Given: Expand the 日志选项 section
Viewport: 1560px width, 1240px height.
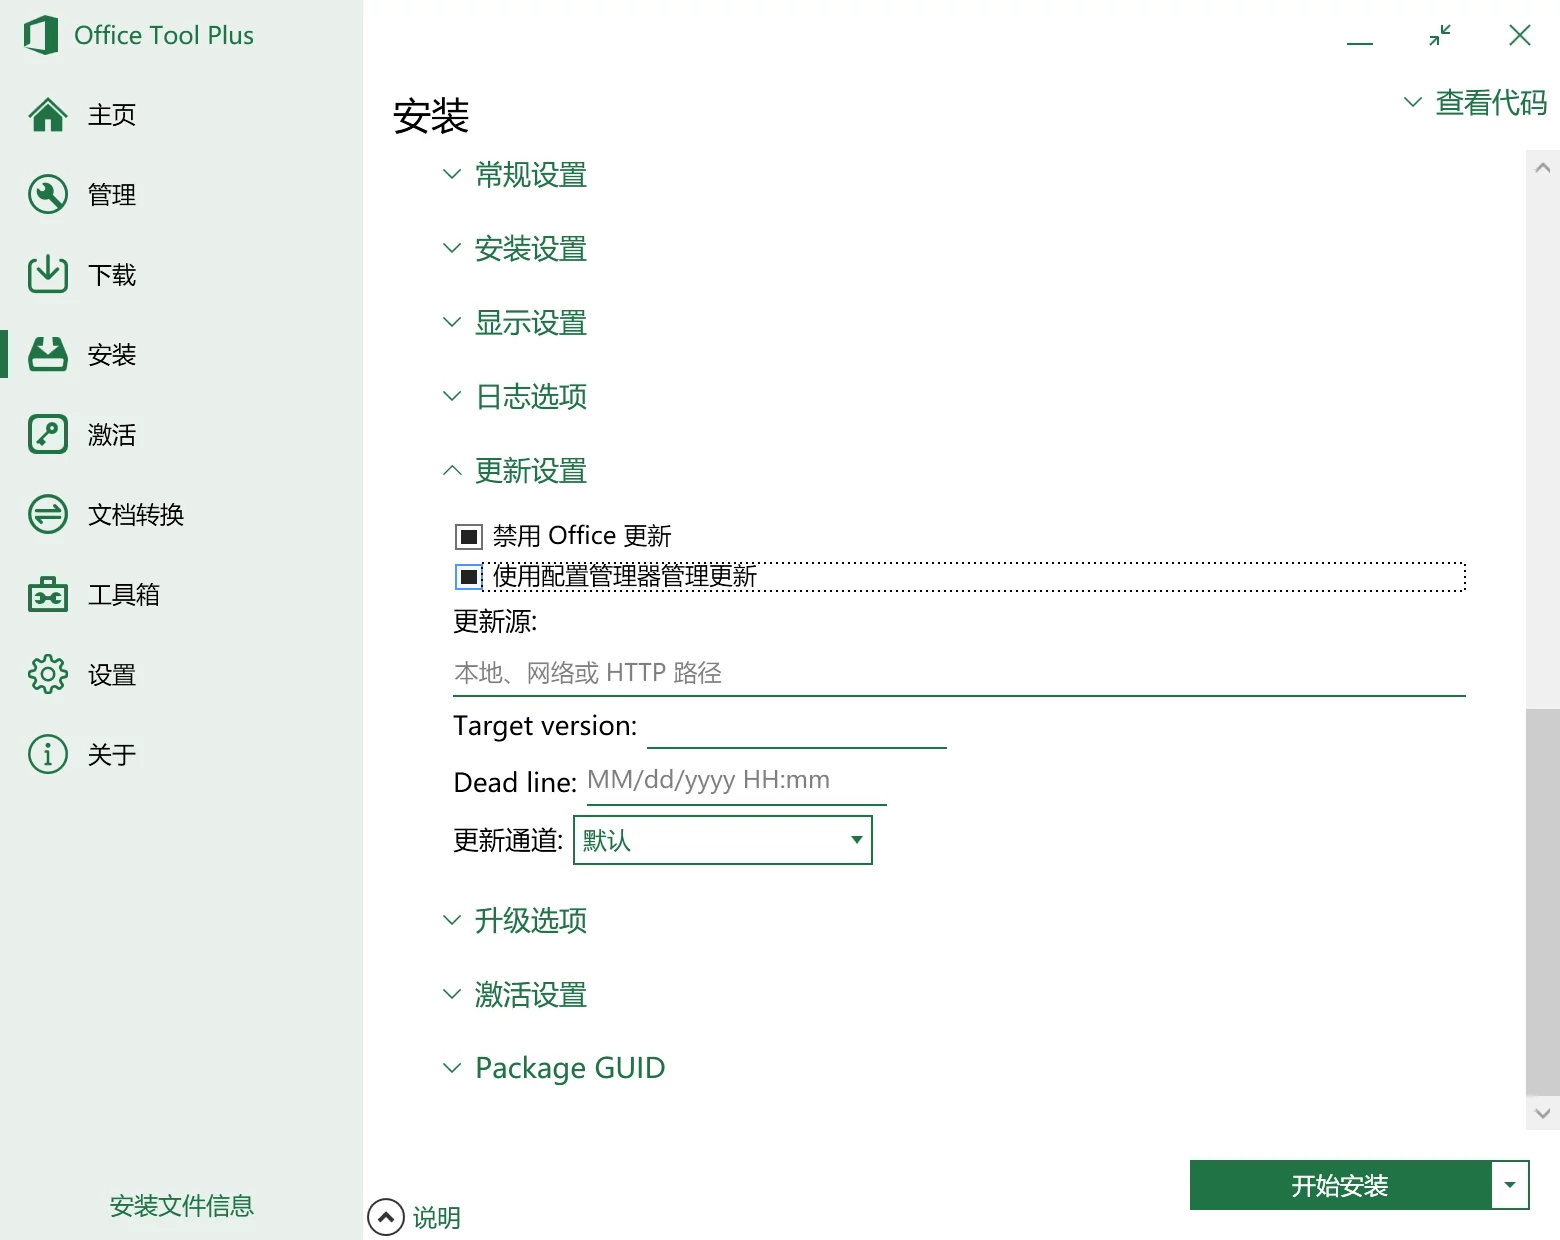Looking at the screenshot, I should tap(515, 397).
